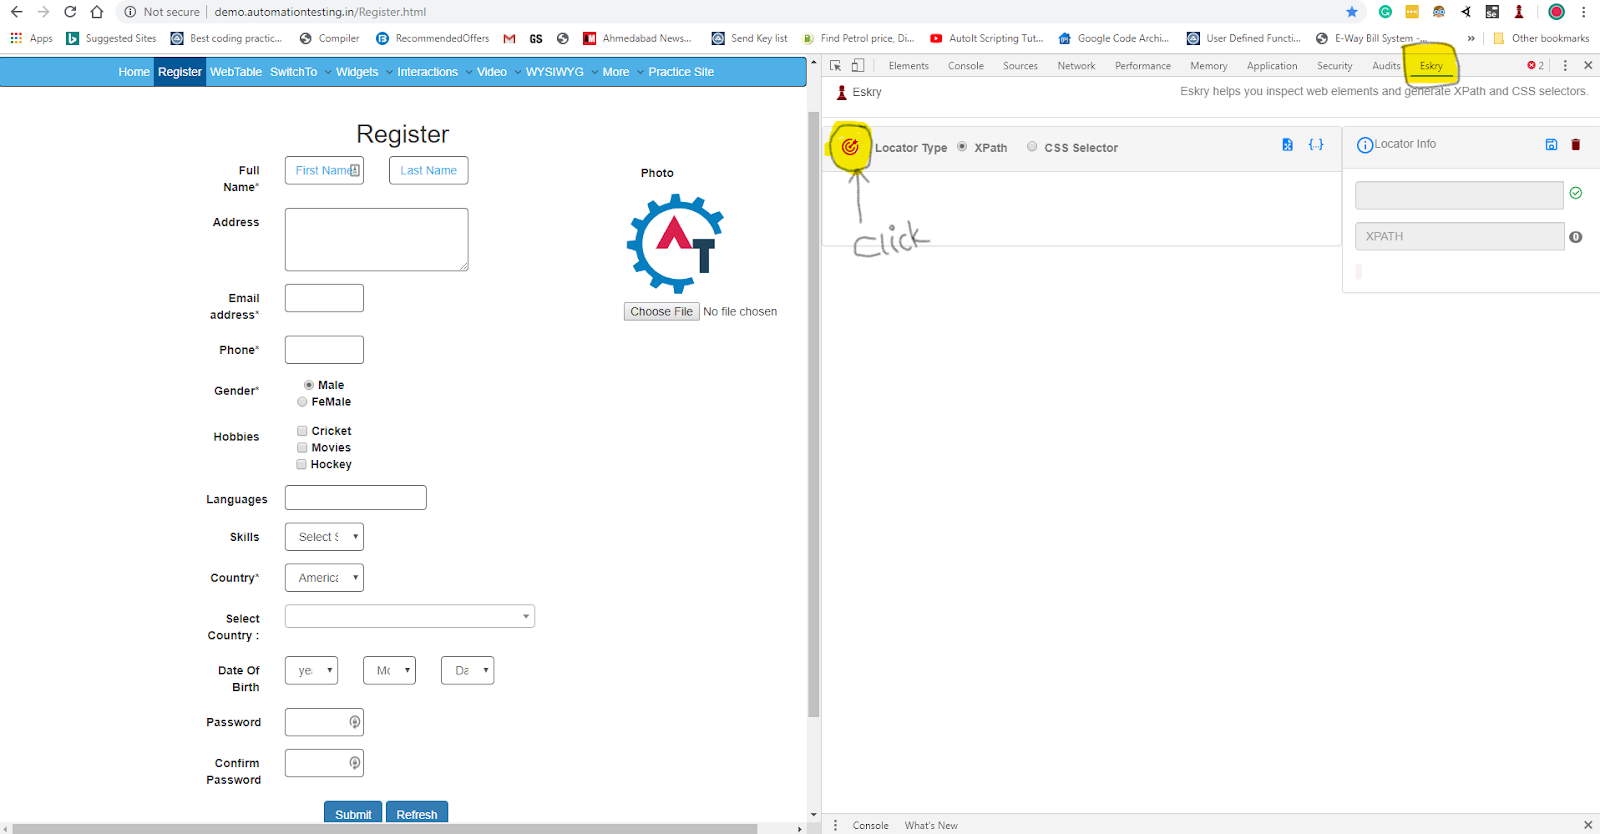Open the Languages multi-select field
The image size is (1600, 834).
pos(356,498)
